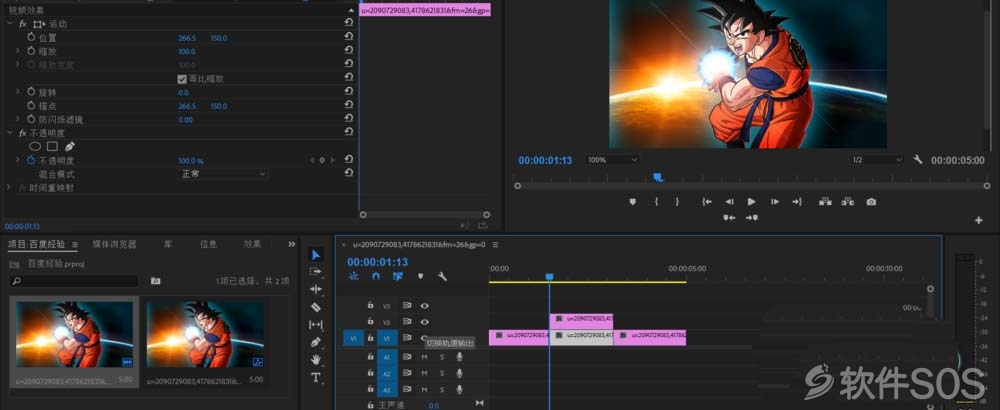Open the timeline panel menu

point(495,244)
